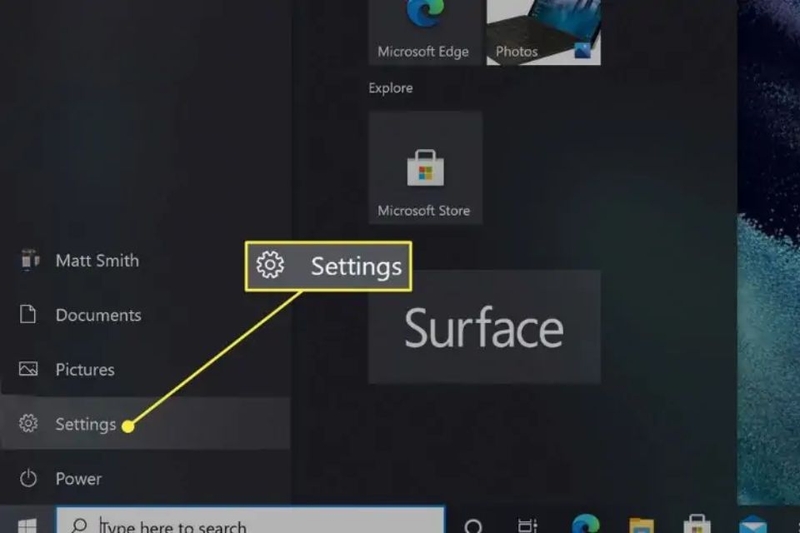Click the Pictures landscape icon
This screenshot has width=800, height=533.
tap(28, 369)
